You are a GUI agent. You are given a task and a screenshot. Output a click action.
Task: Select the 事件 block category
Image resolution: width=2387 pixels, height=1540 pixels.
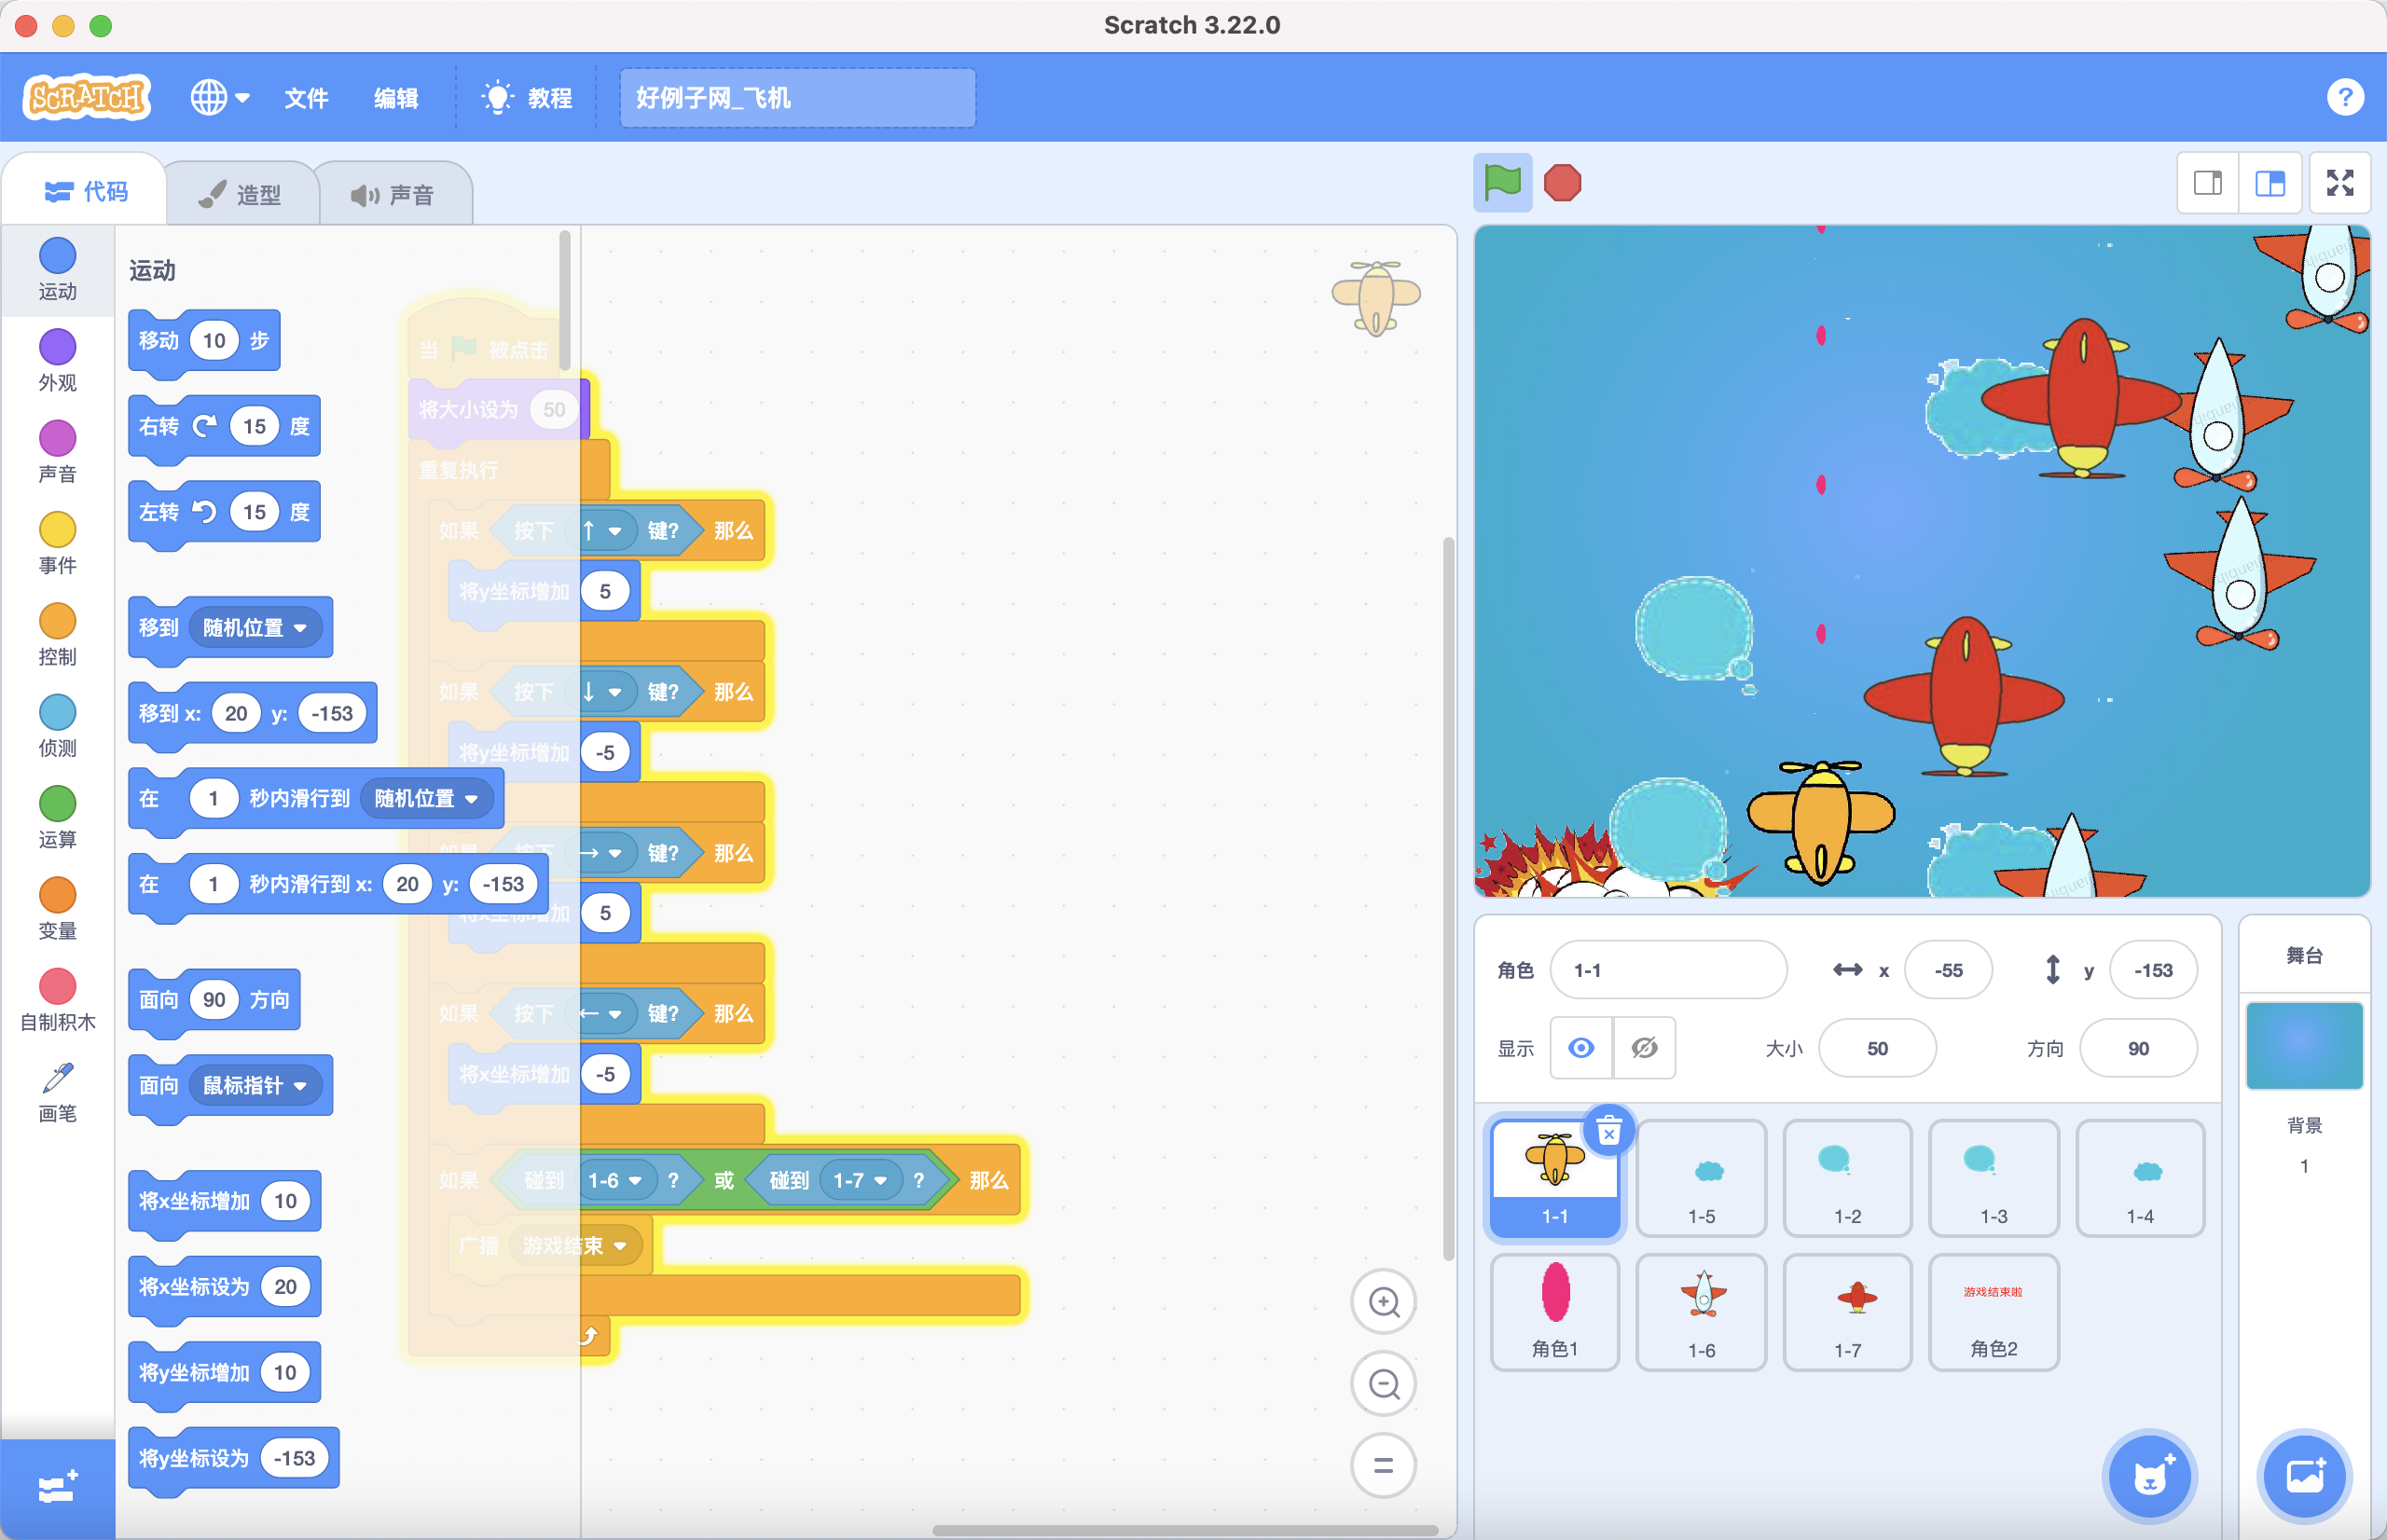coord(58,543)
